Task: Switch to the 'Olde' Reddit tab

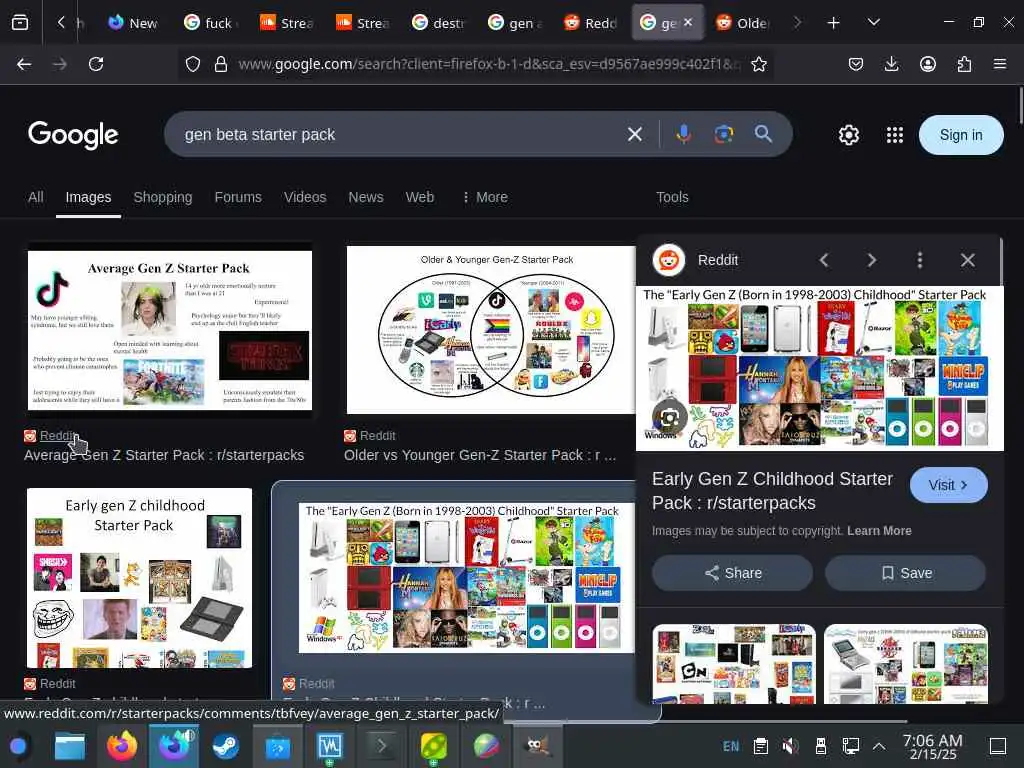Action: 743,23
